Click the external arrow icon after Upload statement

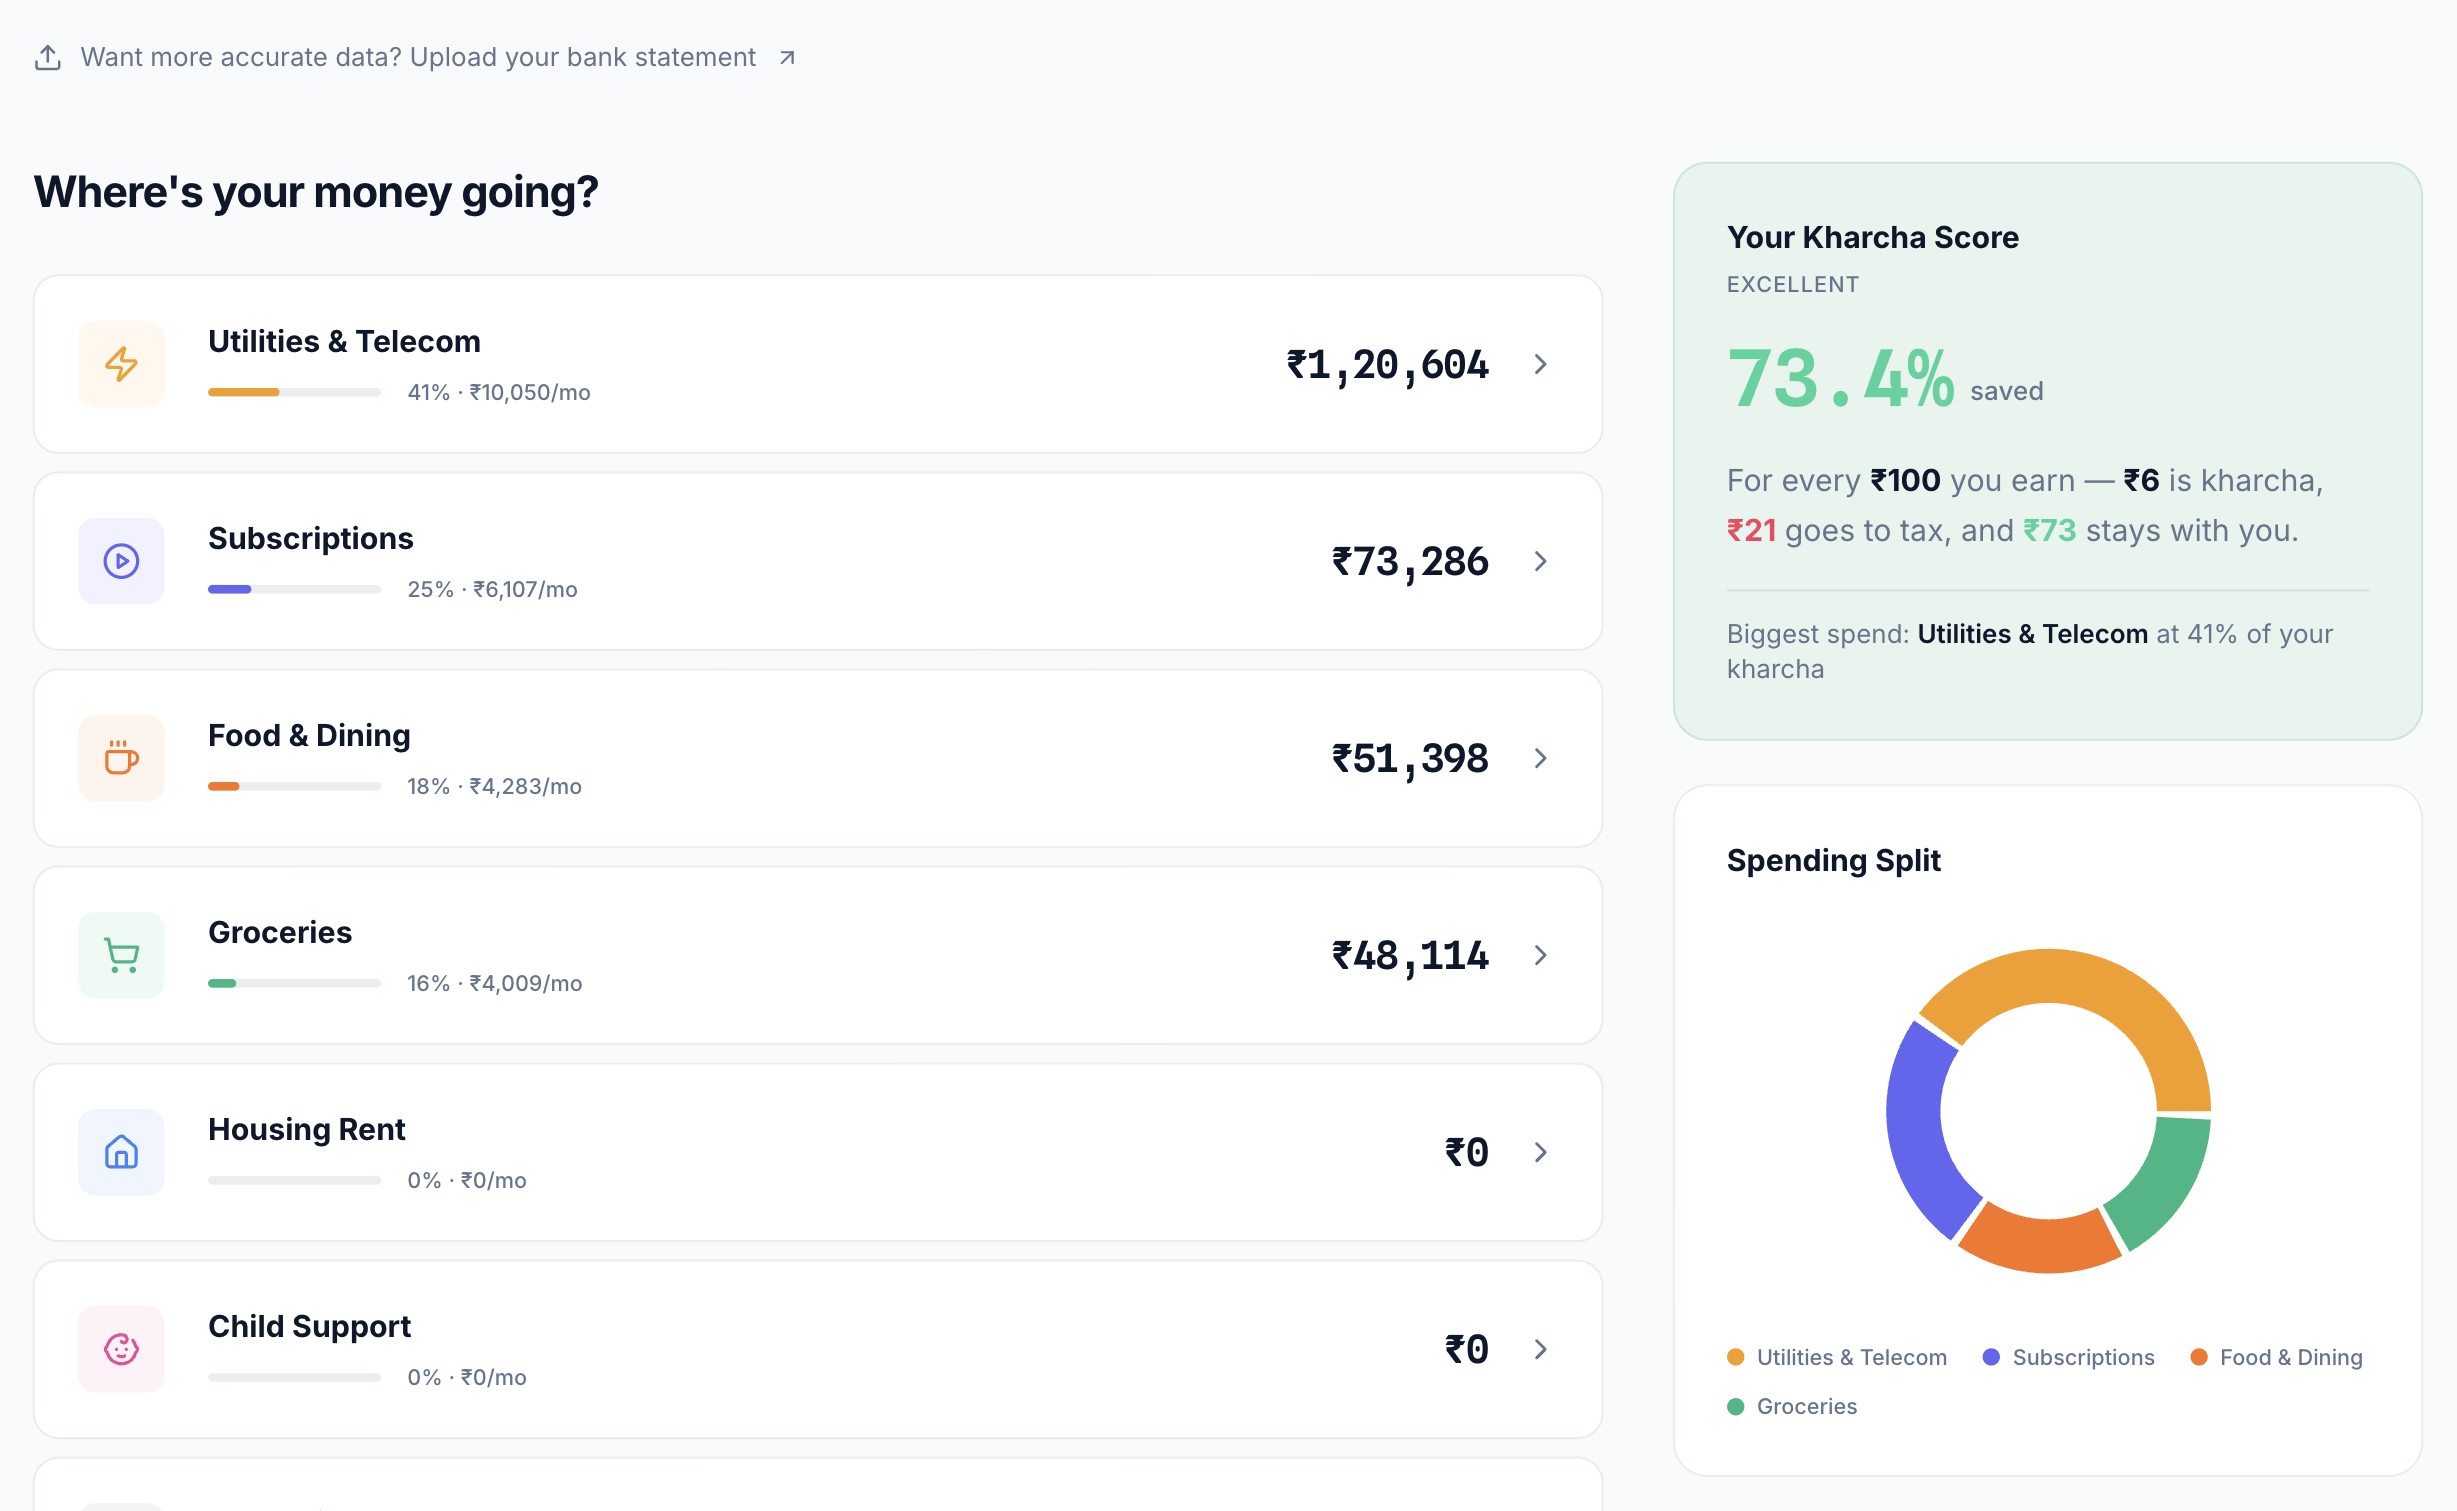[x=787, y=58]
